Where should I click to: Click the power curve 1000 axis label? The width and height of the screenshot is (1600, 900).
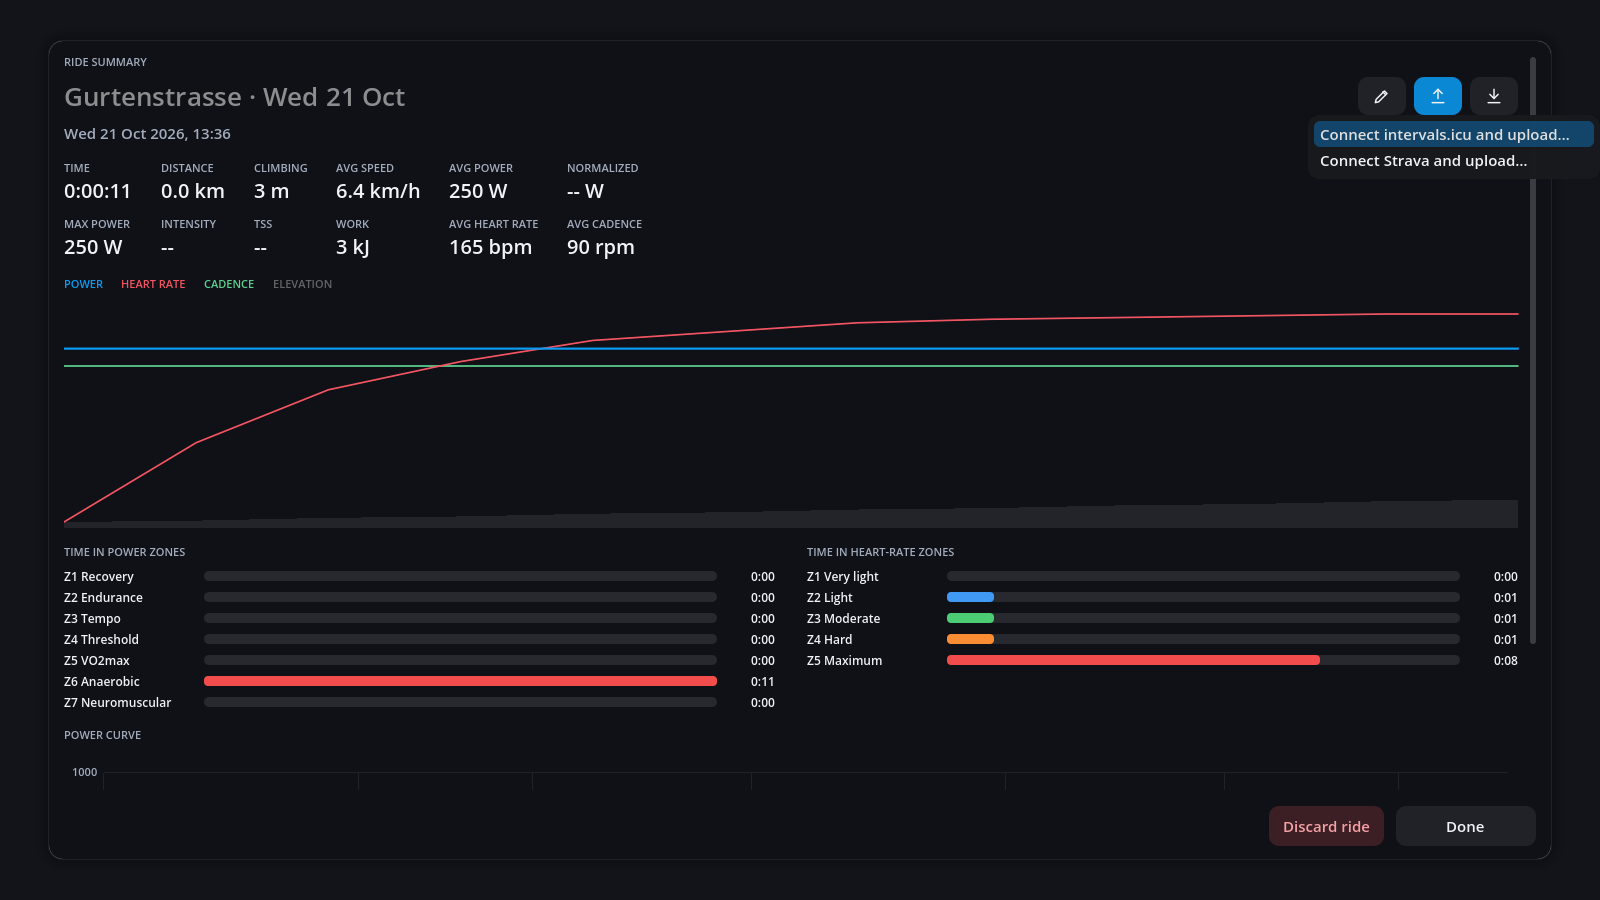(x=85, y=772)
